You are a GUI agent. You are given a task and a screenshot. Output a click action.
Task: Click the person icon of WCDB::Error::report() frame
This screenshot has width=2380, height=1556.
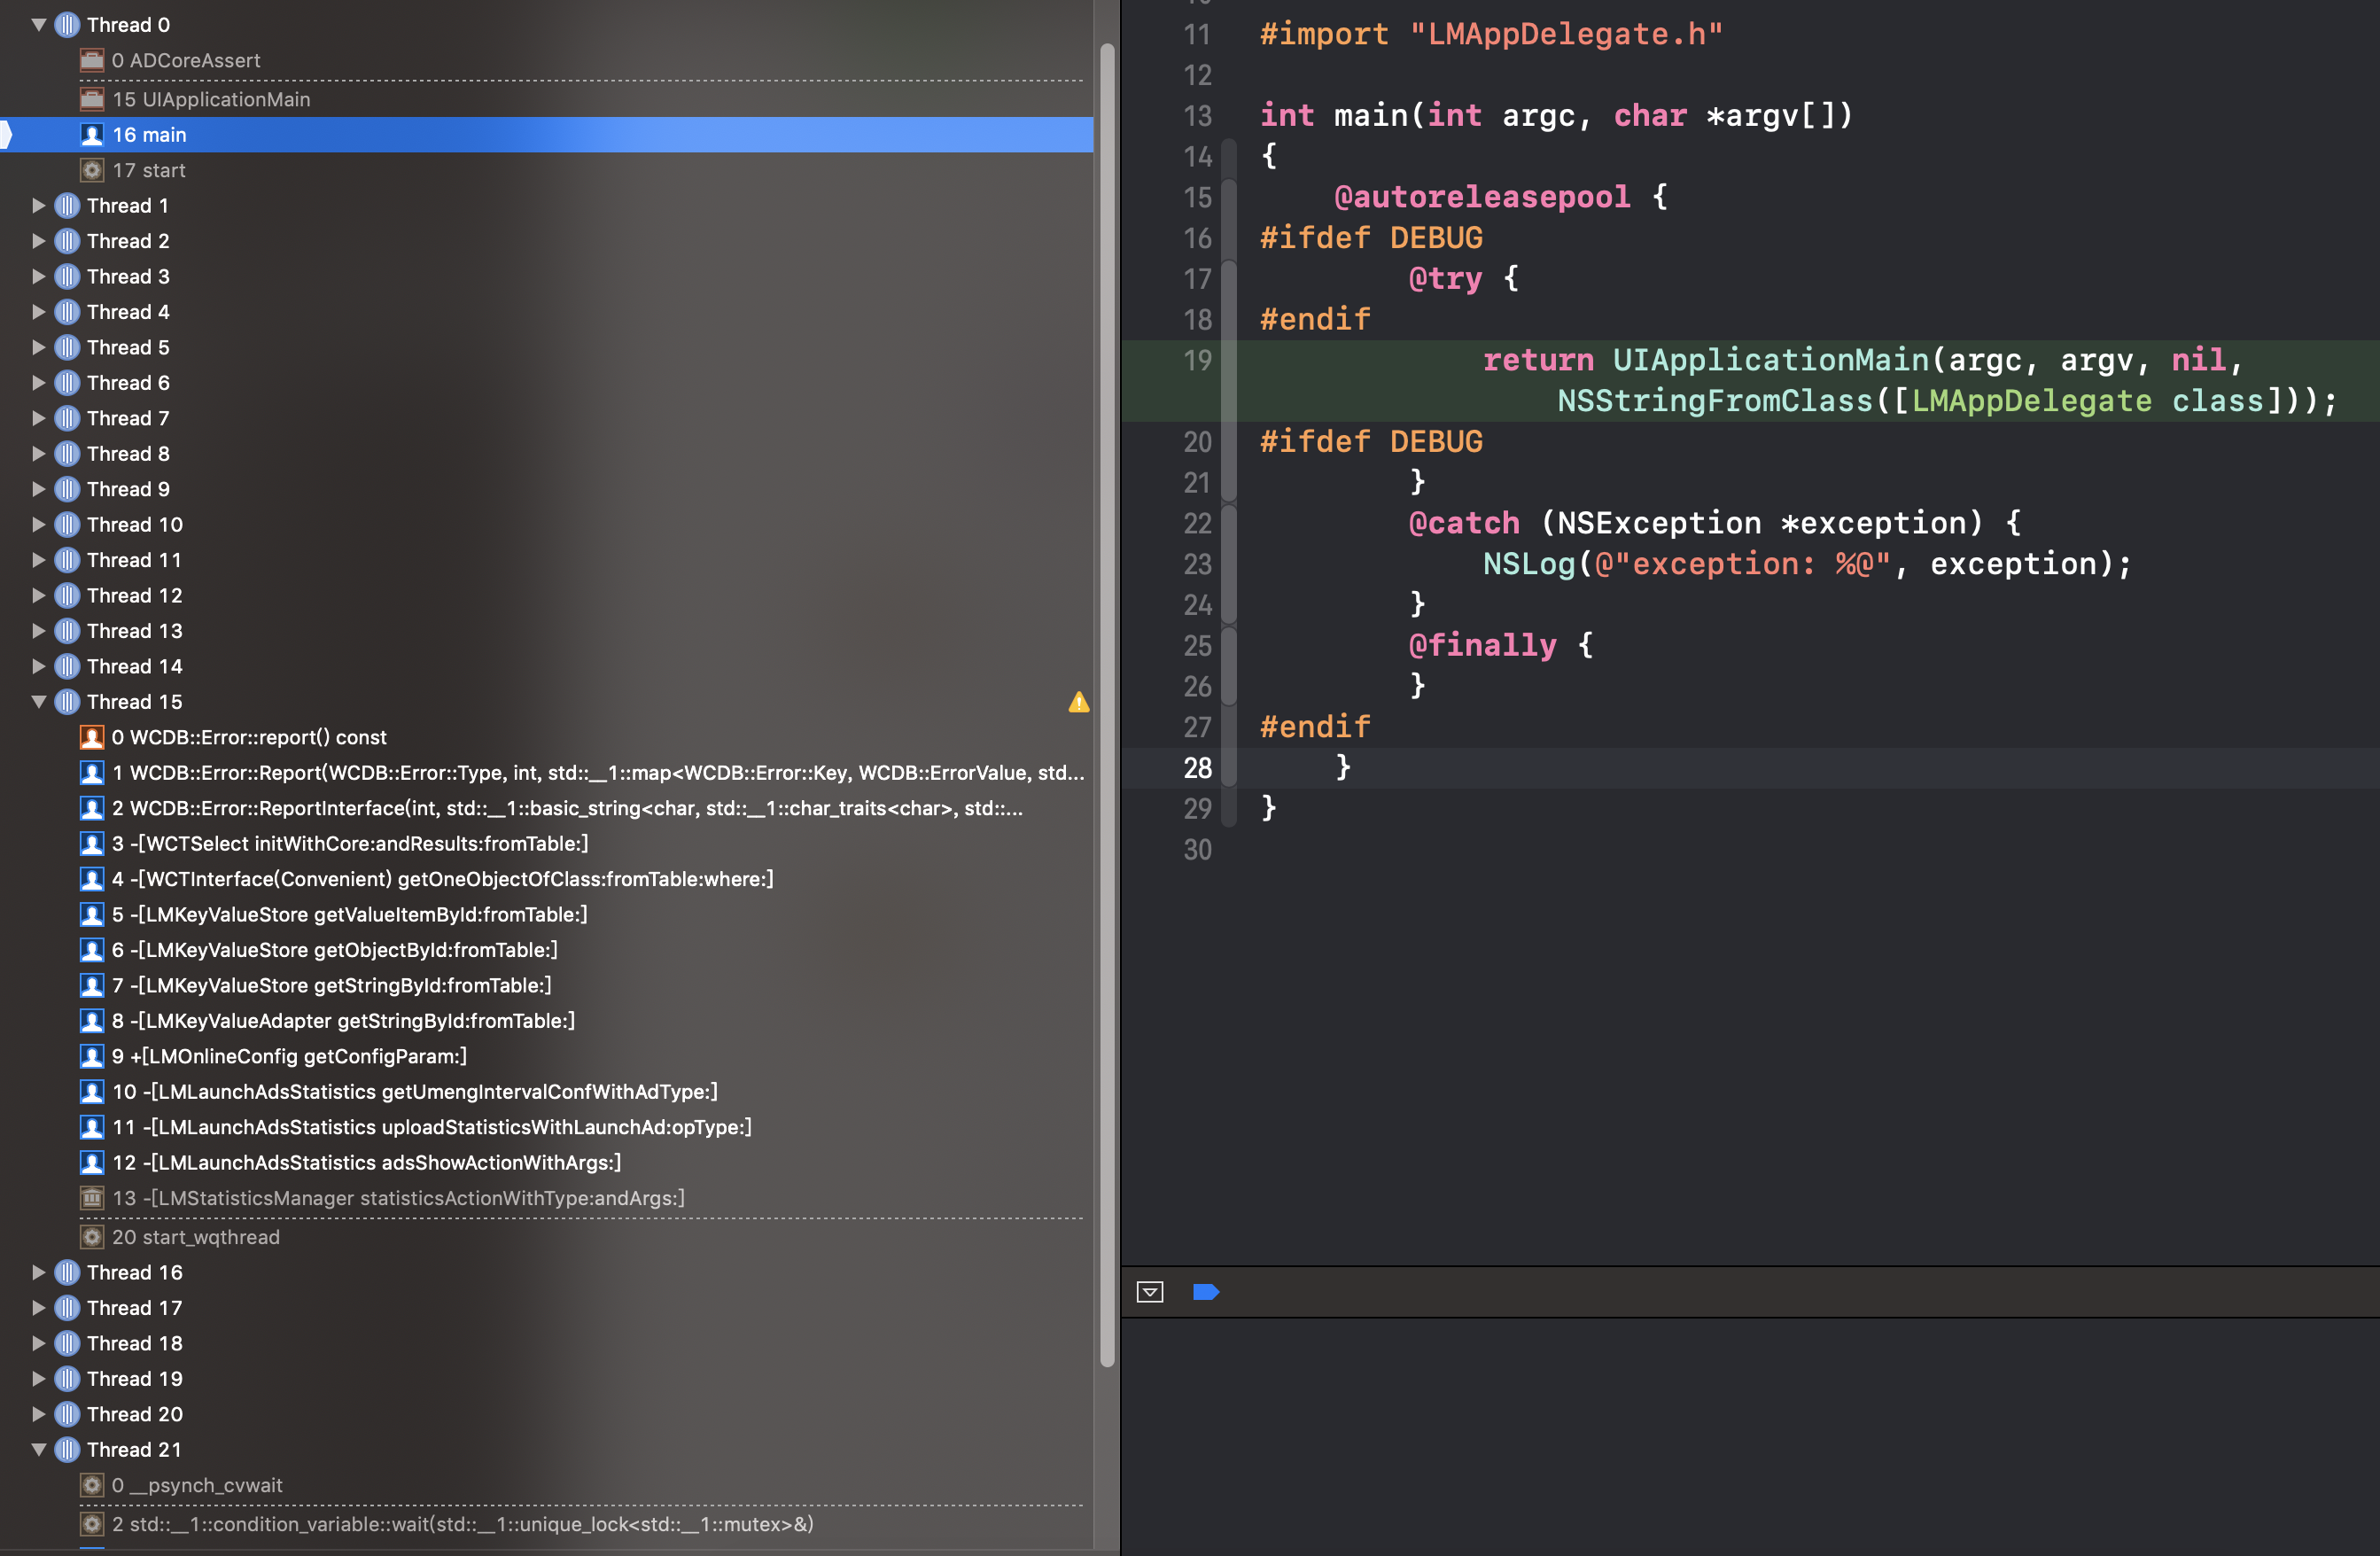(92, 738)
